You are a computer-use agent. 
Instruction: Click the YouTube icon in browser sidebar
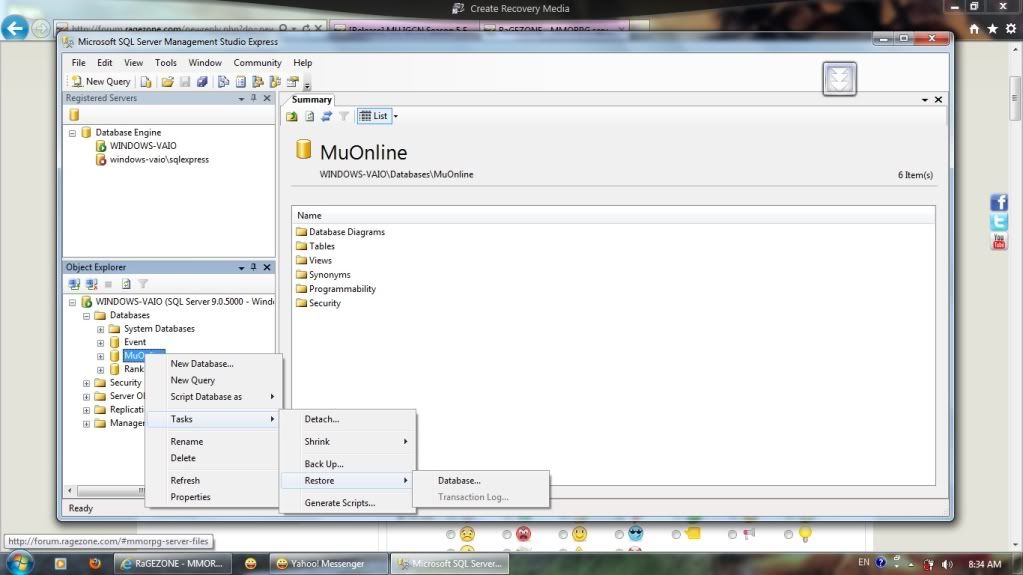[998, 241]
